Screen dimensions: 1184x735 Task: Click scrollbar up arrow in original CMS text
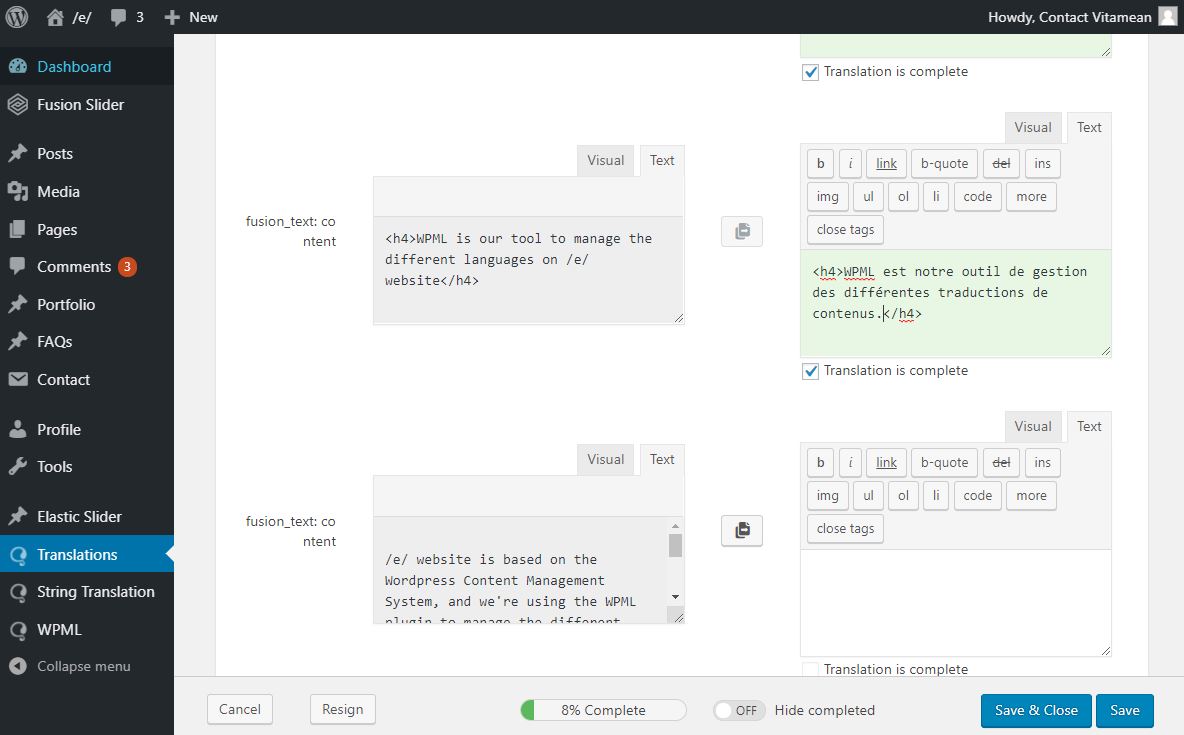pyautogui.click(x=675, y=526)
